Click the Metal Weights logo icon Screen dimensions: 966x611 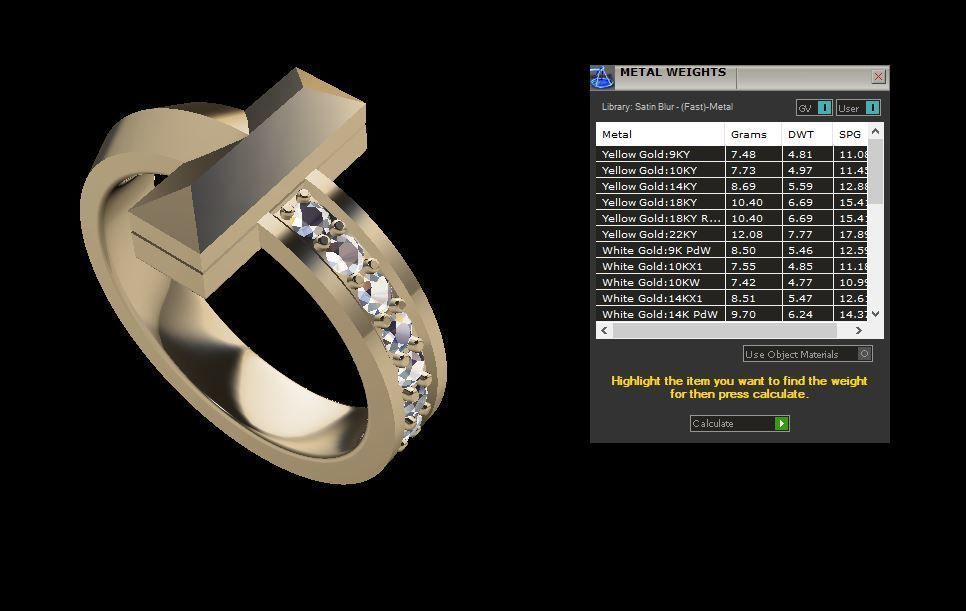coord(602,78)
